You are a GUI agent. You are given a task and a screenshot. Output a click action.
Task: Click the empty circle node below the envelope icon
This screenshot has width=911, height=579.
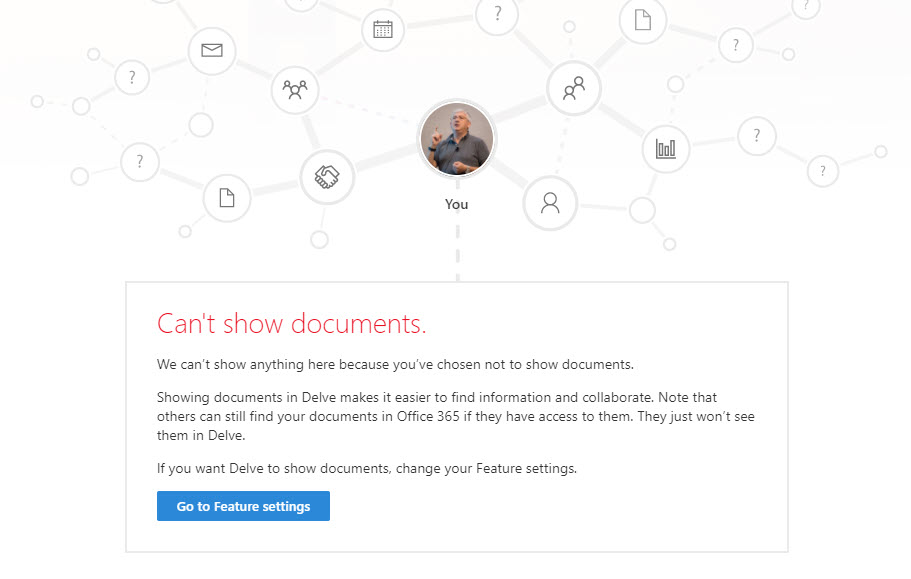[x=201, y=125]
